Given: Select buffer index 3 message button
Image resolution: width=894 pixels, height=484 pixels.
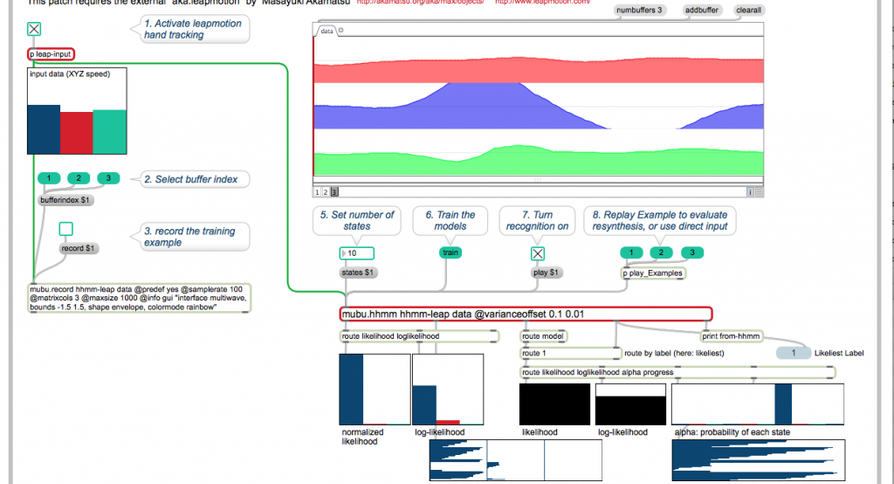Looking at the screenshot, I should (108, 178).
